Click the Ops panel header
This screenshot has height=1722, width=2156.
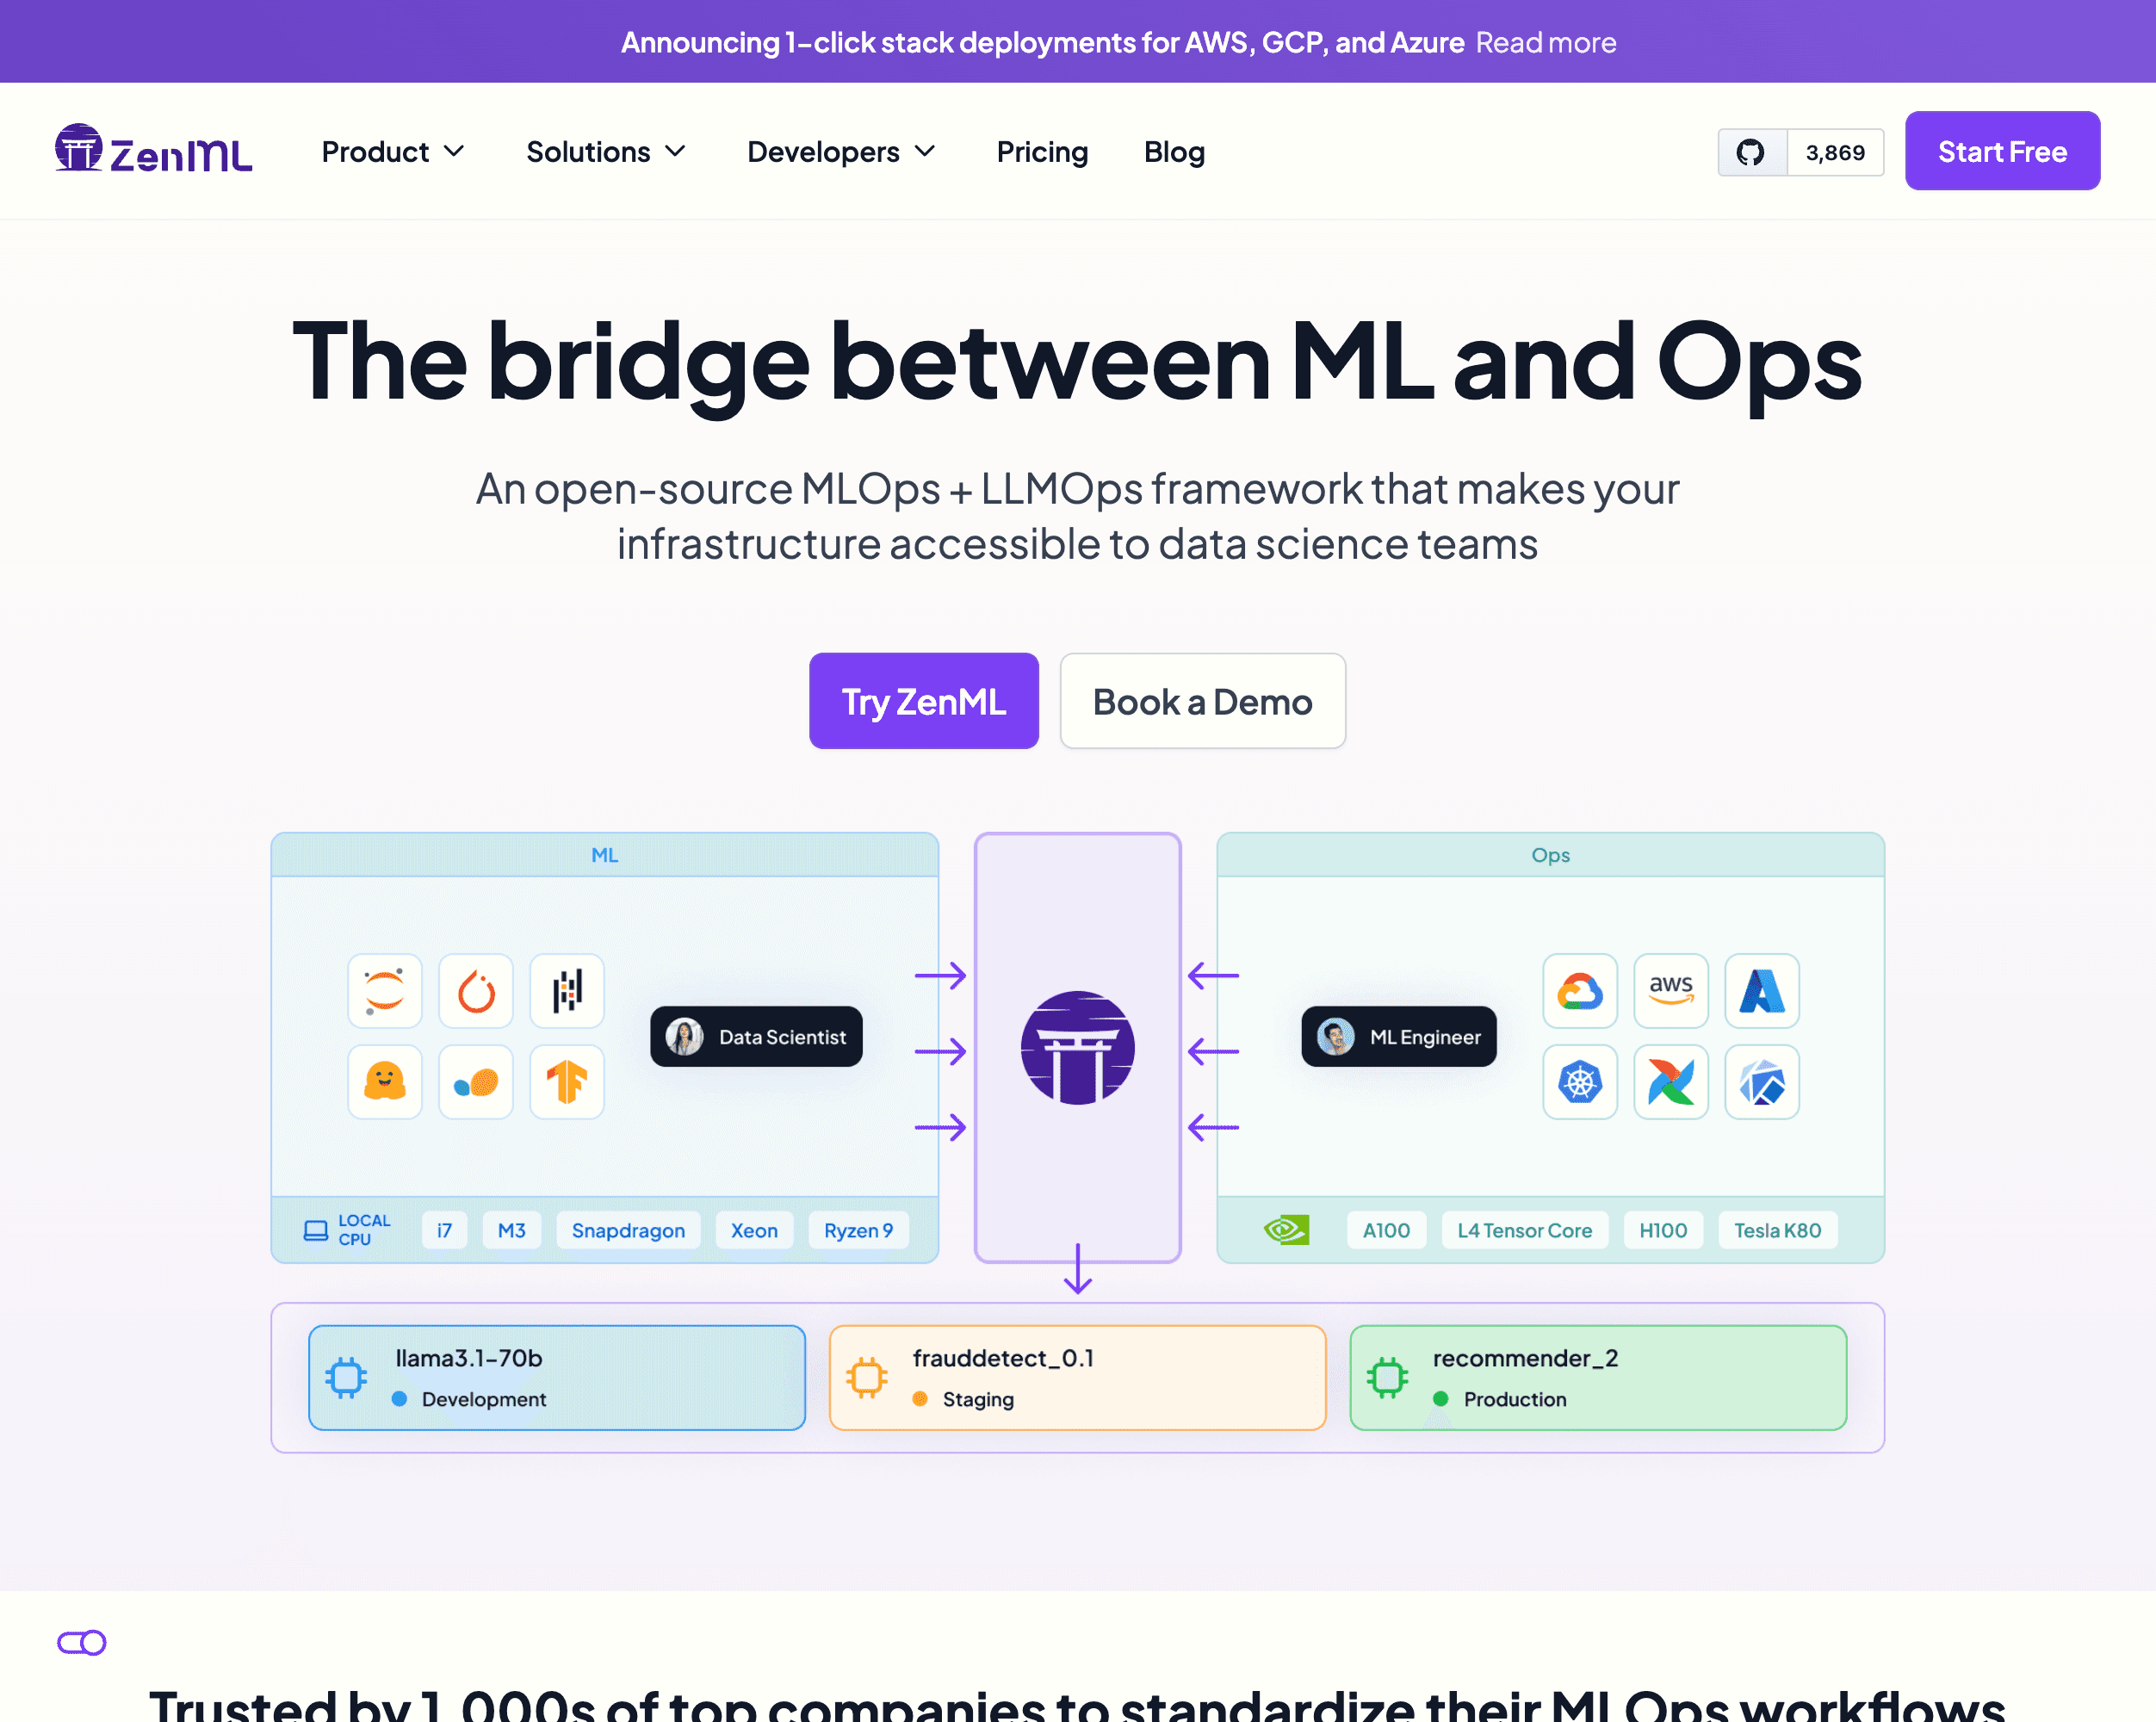pyautogui.click(x=1551, y=855)
